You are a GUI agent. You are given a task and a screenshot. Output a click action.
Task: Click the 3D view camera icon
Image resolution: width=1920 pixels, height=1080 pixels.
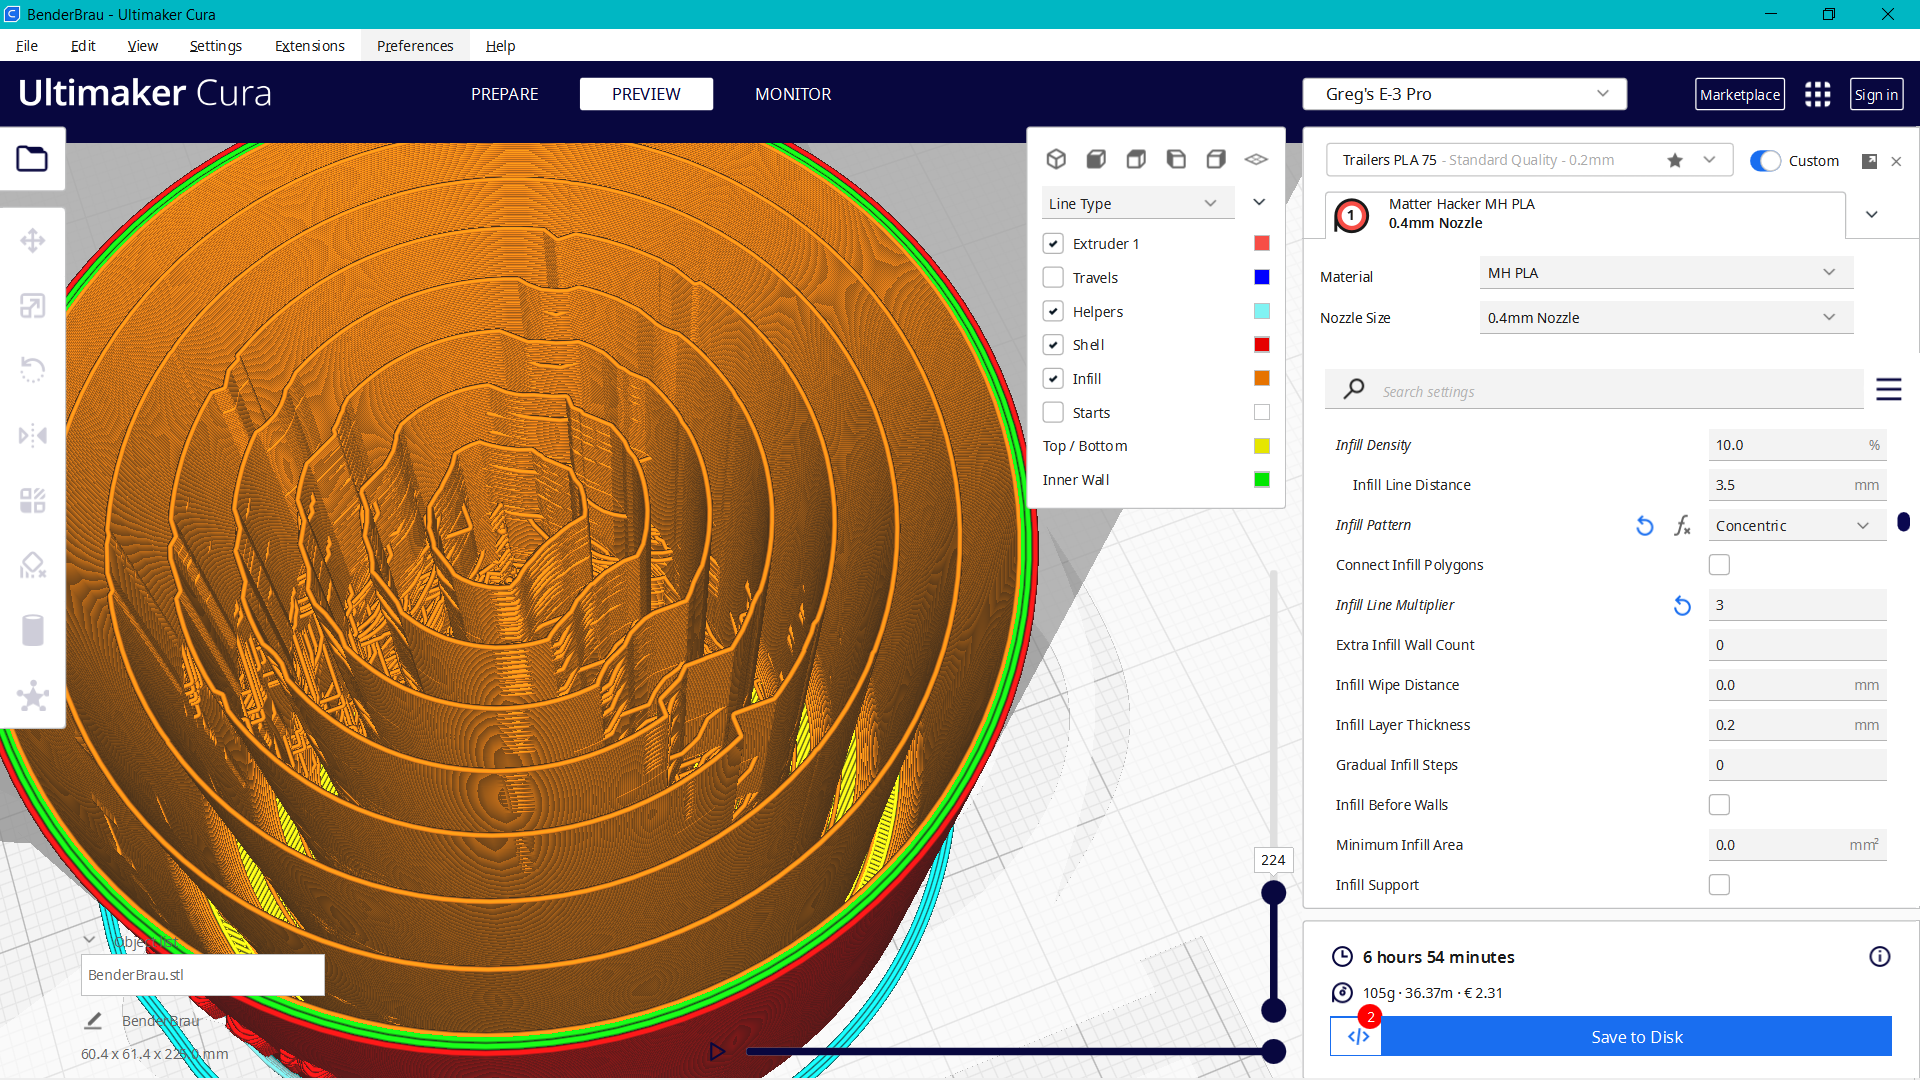pyautogui.click(x=1056, y=159)
